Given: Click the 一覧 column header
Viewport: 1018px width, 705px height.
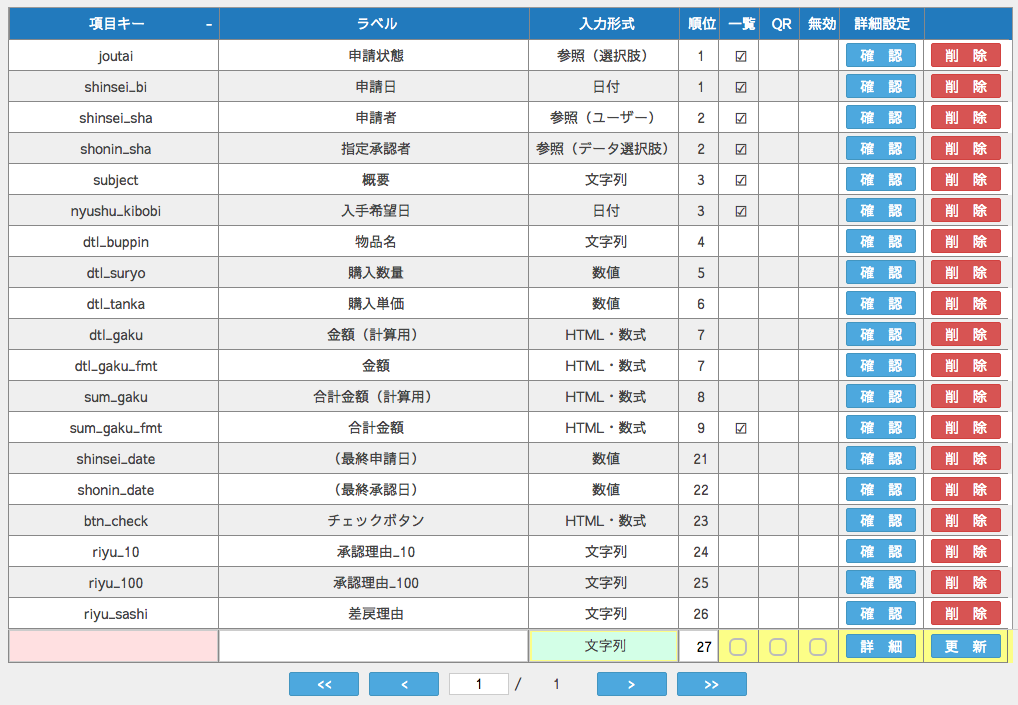Looking at the screenshot, I should pyautogui.click(x=739, y=24).
